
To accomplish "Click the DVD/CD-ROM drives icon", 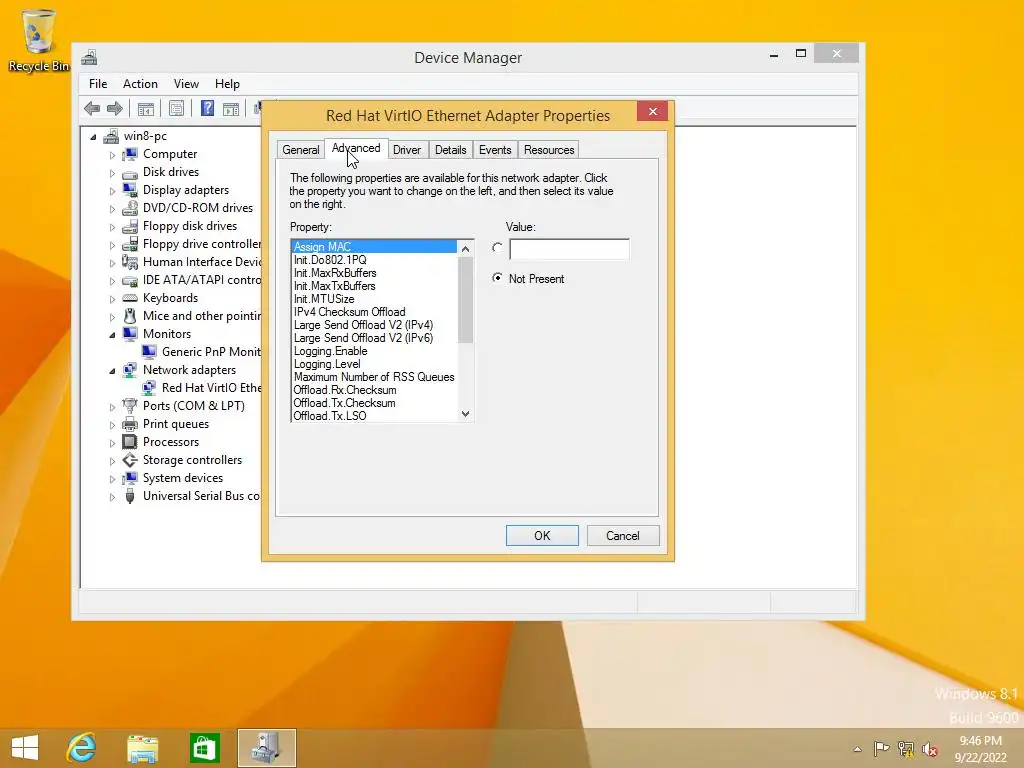I will [130, 208].
